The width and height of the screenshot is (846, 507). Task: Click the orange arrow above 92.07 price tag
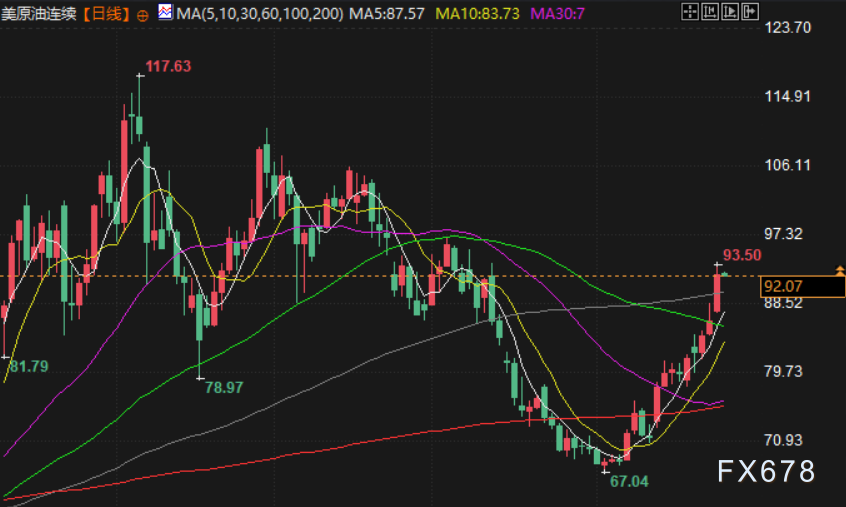tap(840, 270)
